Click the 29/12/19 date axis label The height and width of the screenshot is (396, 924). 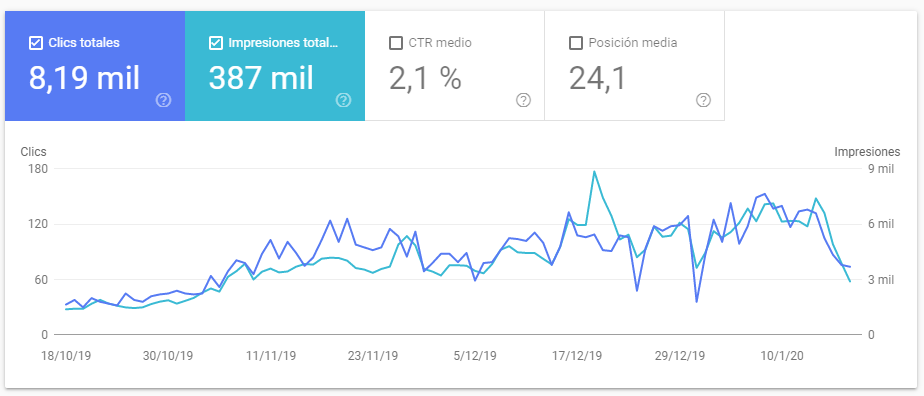679,357
